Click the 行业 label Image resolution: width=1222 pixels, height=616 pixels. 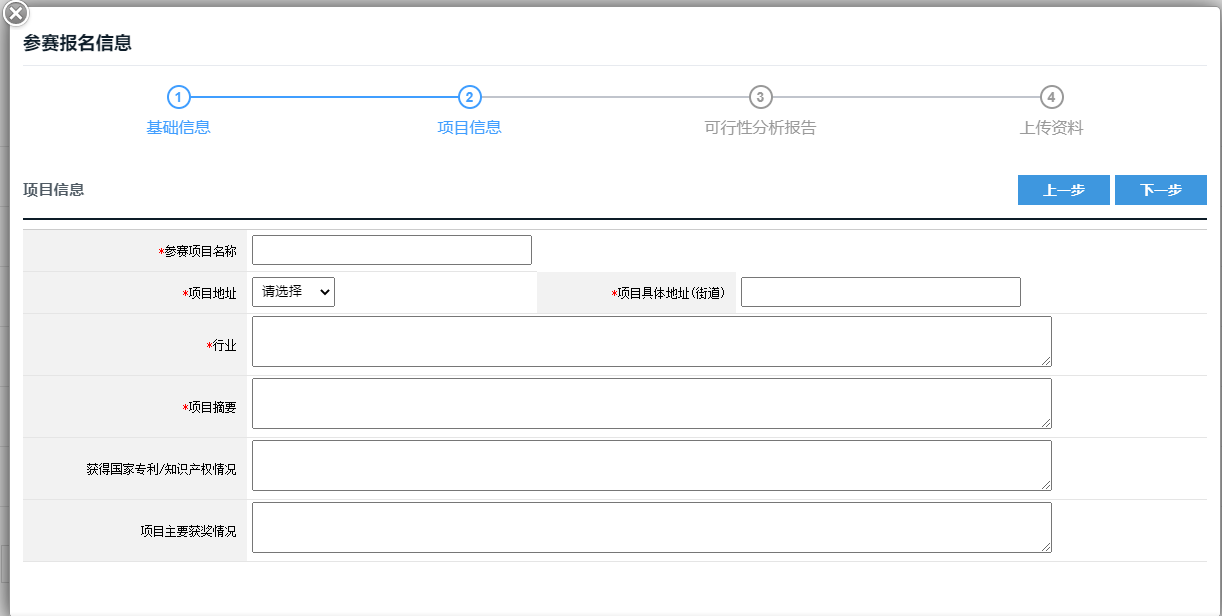pyautogui.click(x=222, y=346)
